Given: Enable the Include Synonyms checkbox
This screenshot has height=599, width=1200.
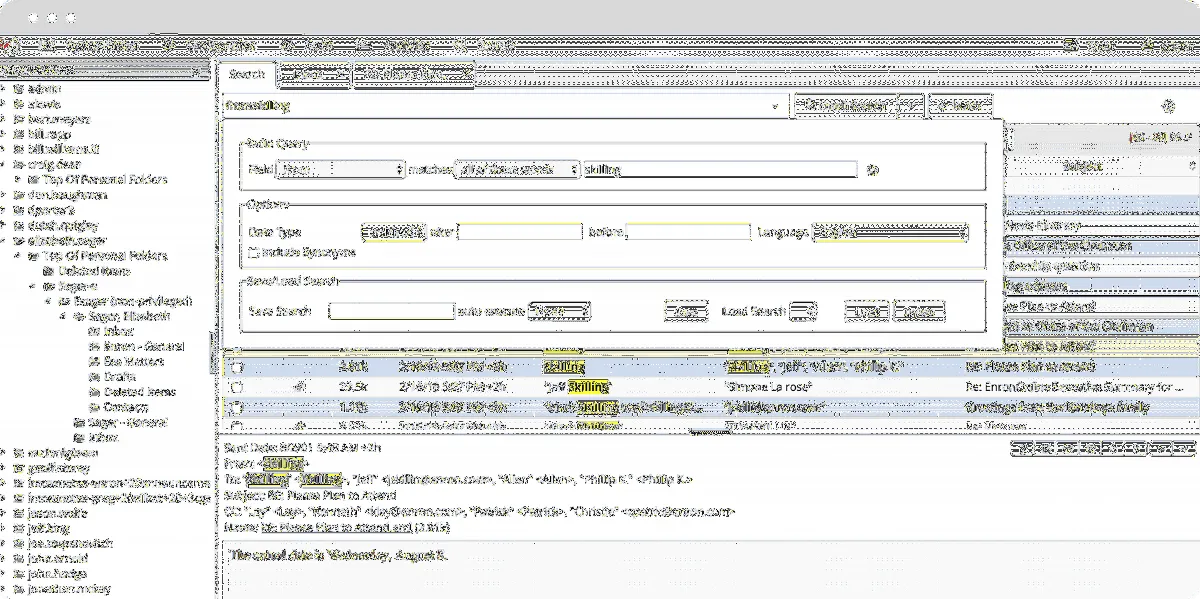Looking at the screenshot, I should (253, 252).
